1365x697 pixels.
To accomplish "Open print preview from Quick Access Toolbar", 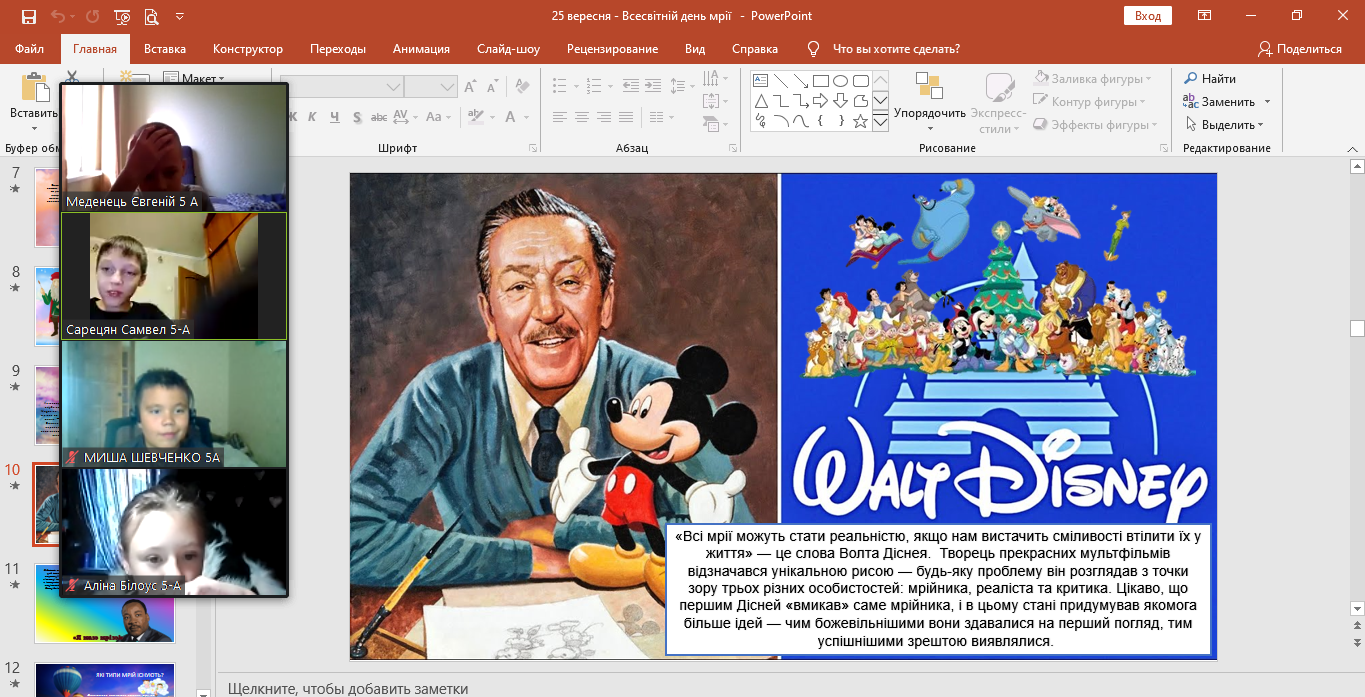I will point(151,16).
